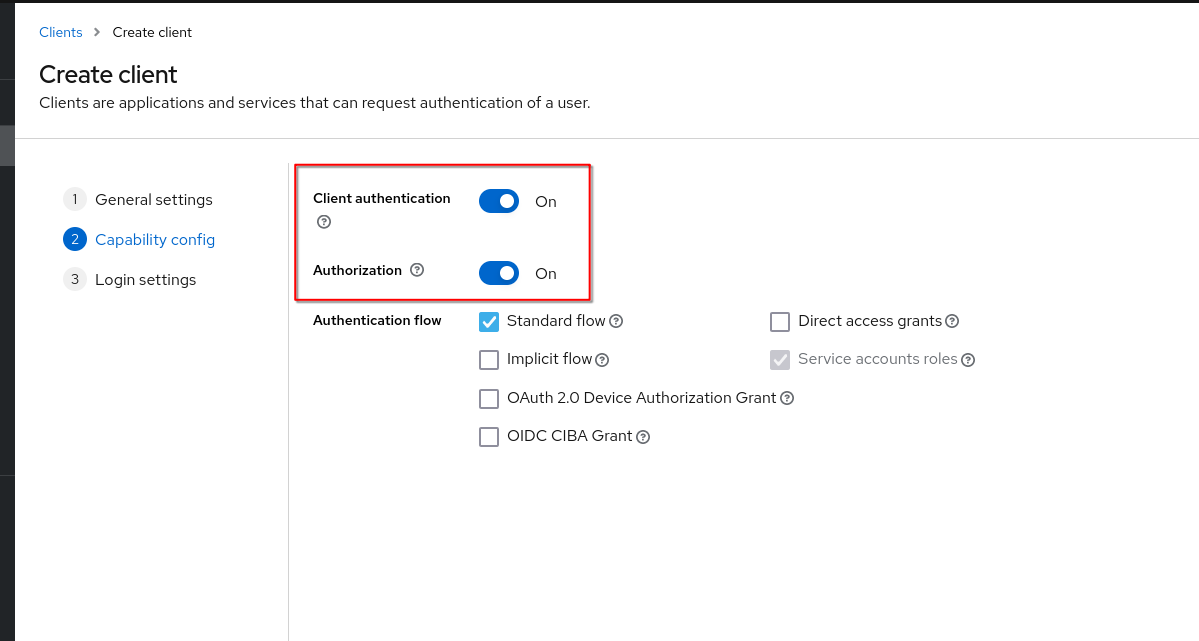Show help for OAuth 2.0 Device Authorization Grant
Screen dimensions: 1199x641
[x=787, y=398]
